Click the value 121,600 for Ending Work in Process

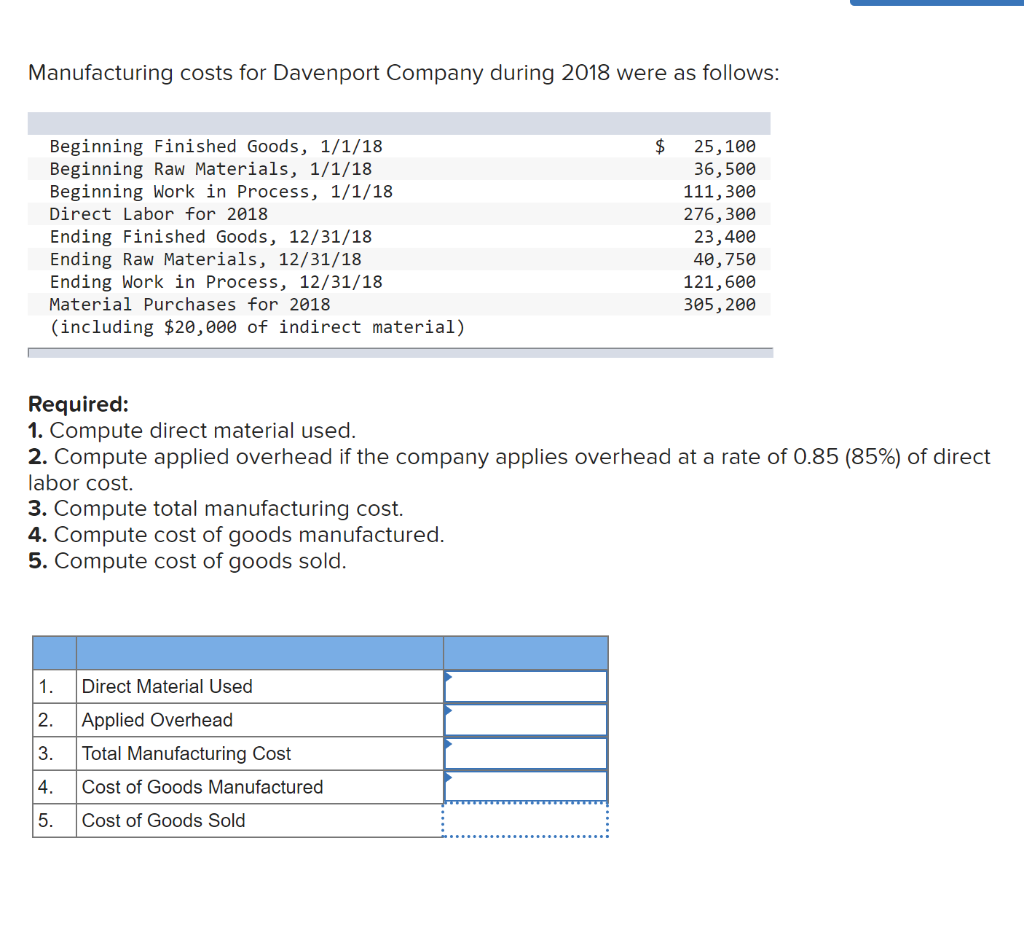click(x=719, y=282)
